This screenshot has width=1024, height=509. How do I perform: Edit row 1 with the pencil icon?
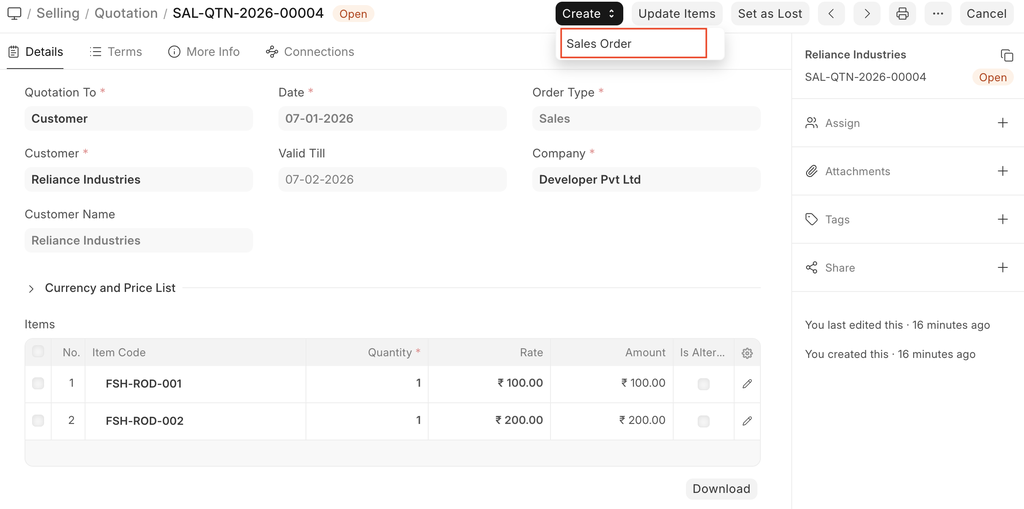(747, 384)
